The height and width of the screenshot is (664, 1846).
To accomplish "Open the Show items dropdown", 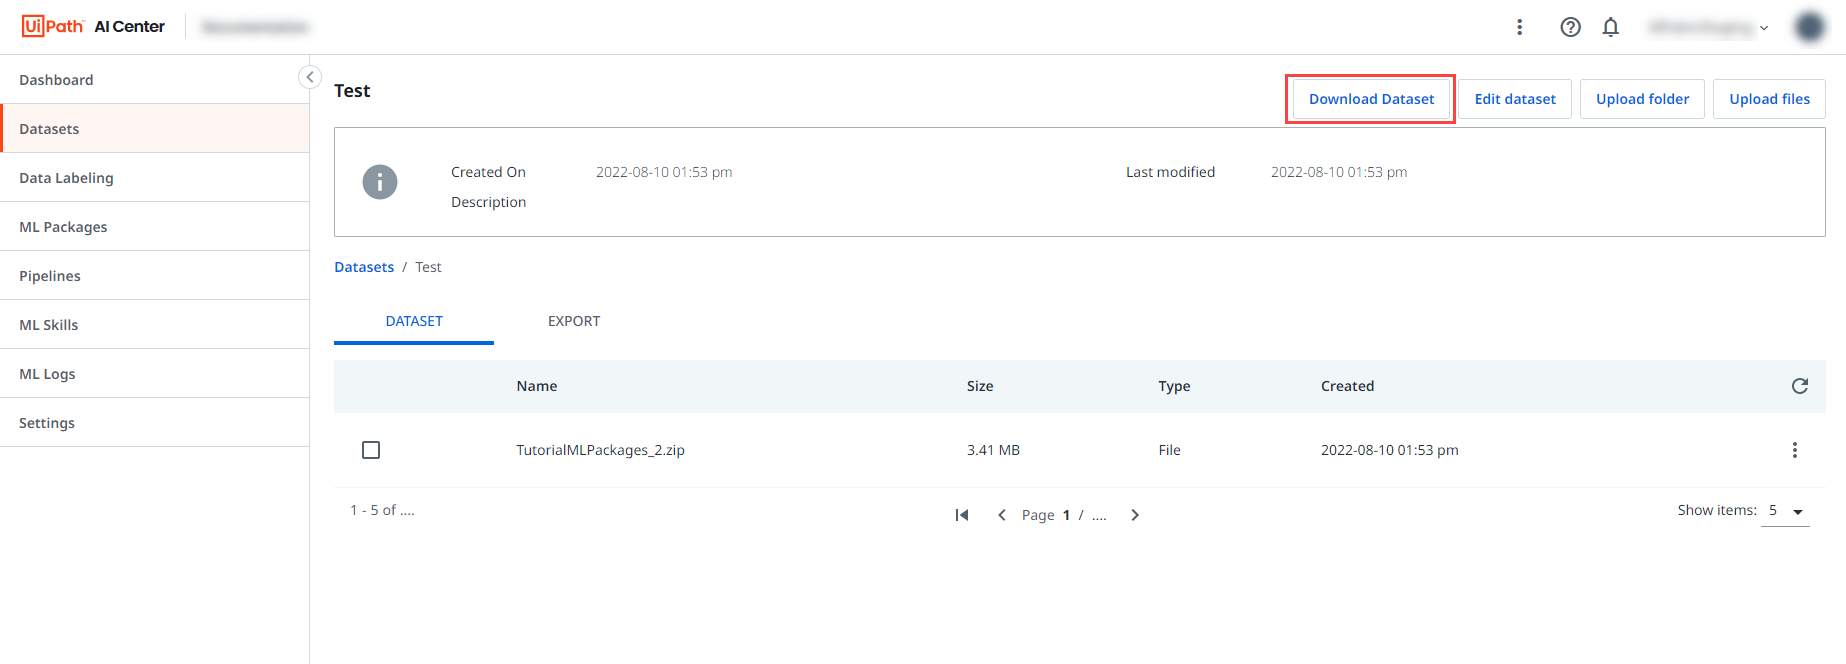I will point(1785,511).
